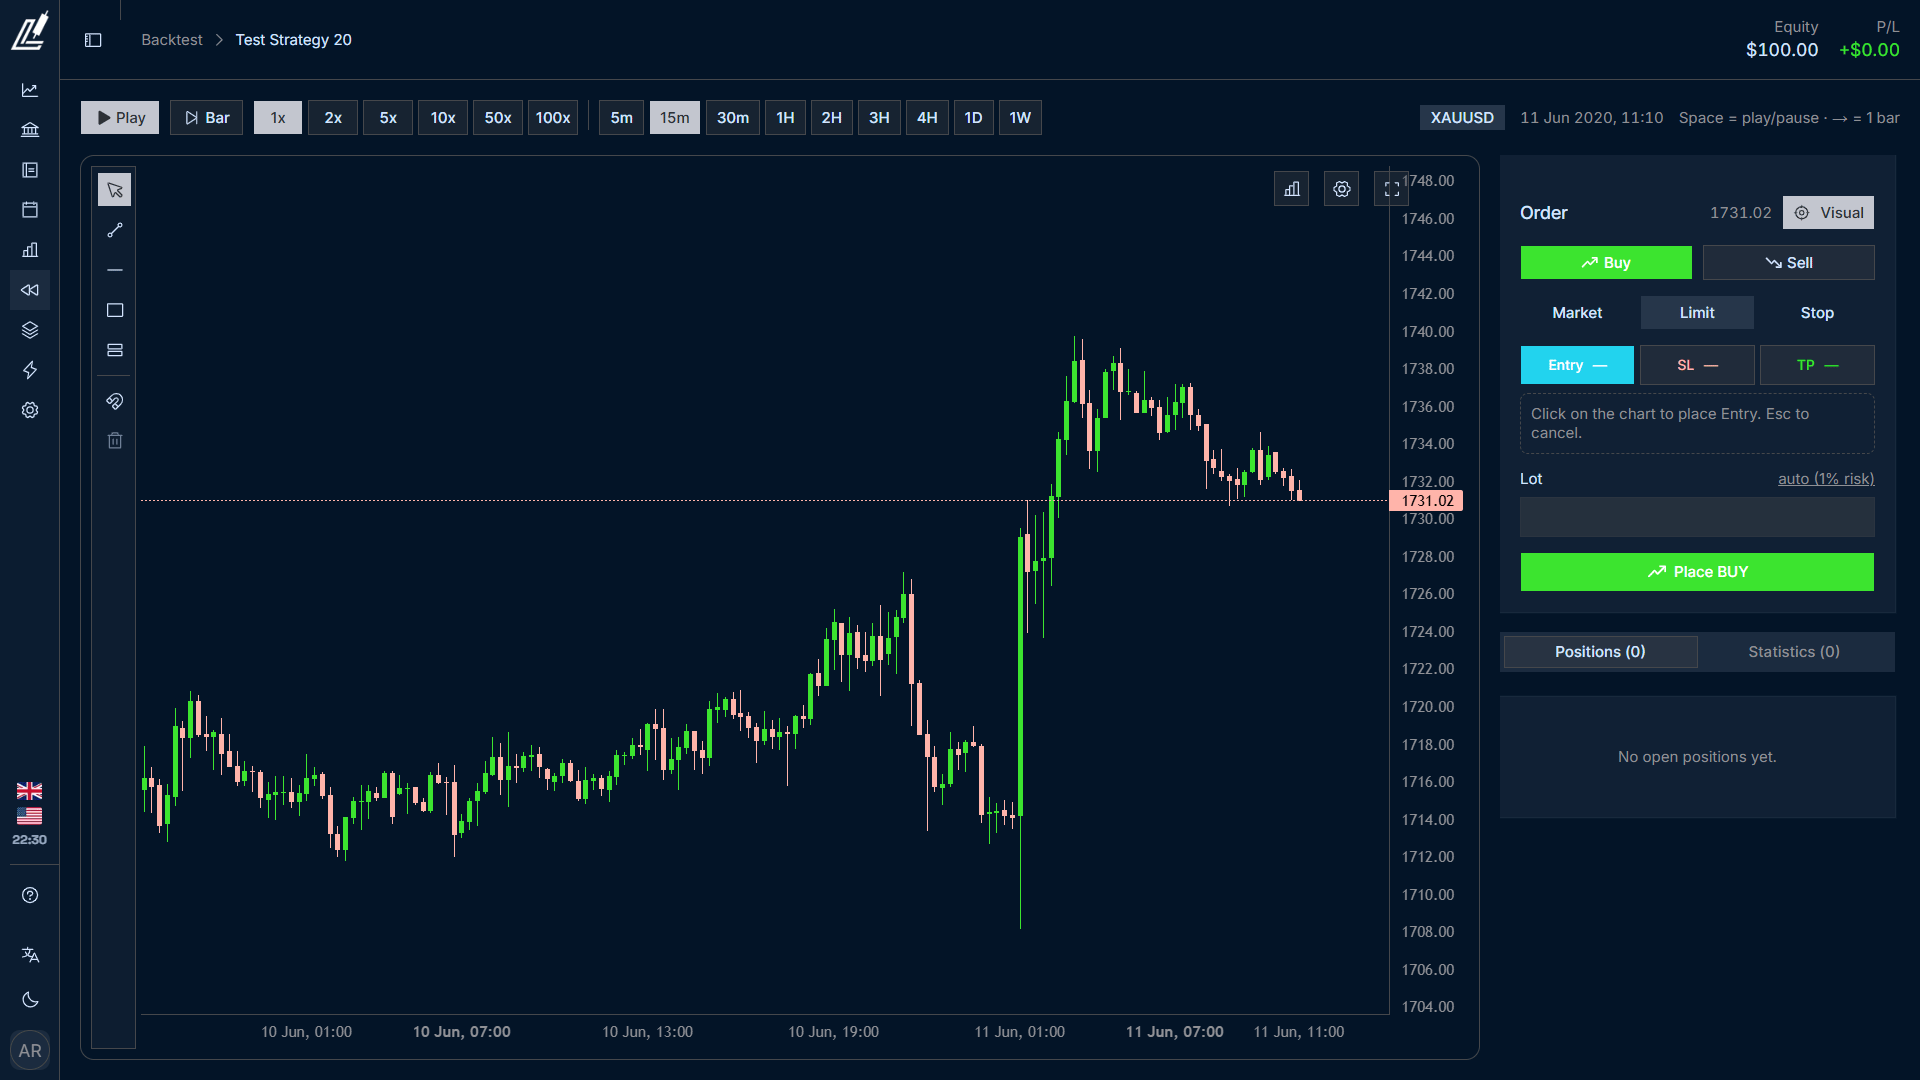This screenshot has height=1080, width=1920.
Task: Advance one Bar forward
Action: tap(206, 118)
